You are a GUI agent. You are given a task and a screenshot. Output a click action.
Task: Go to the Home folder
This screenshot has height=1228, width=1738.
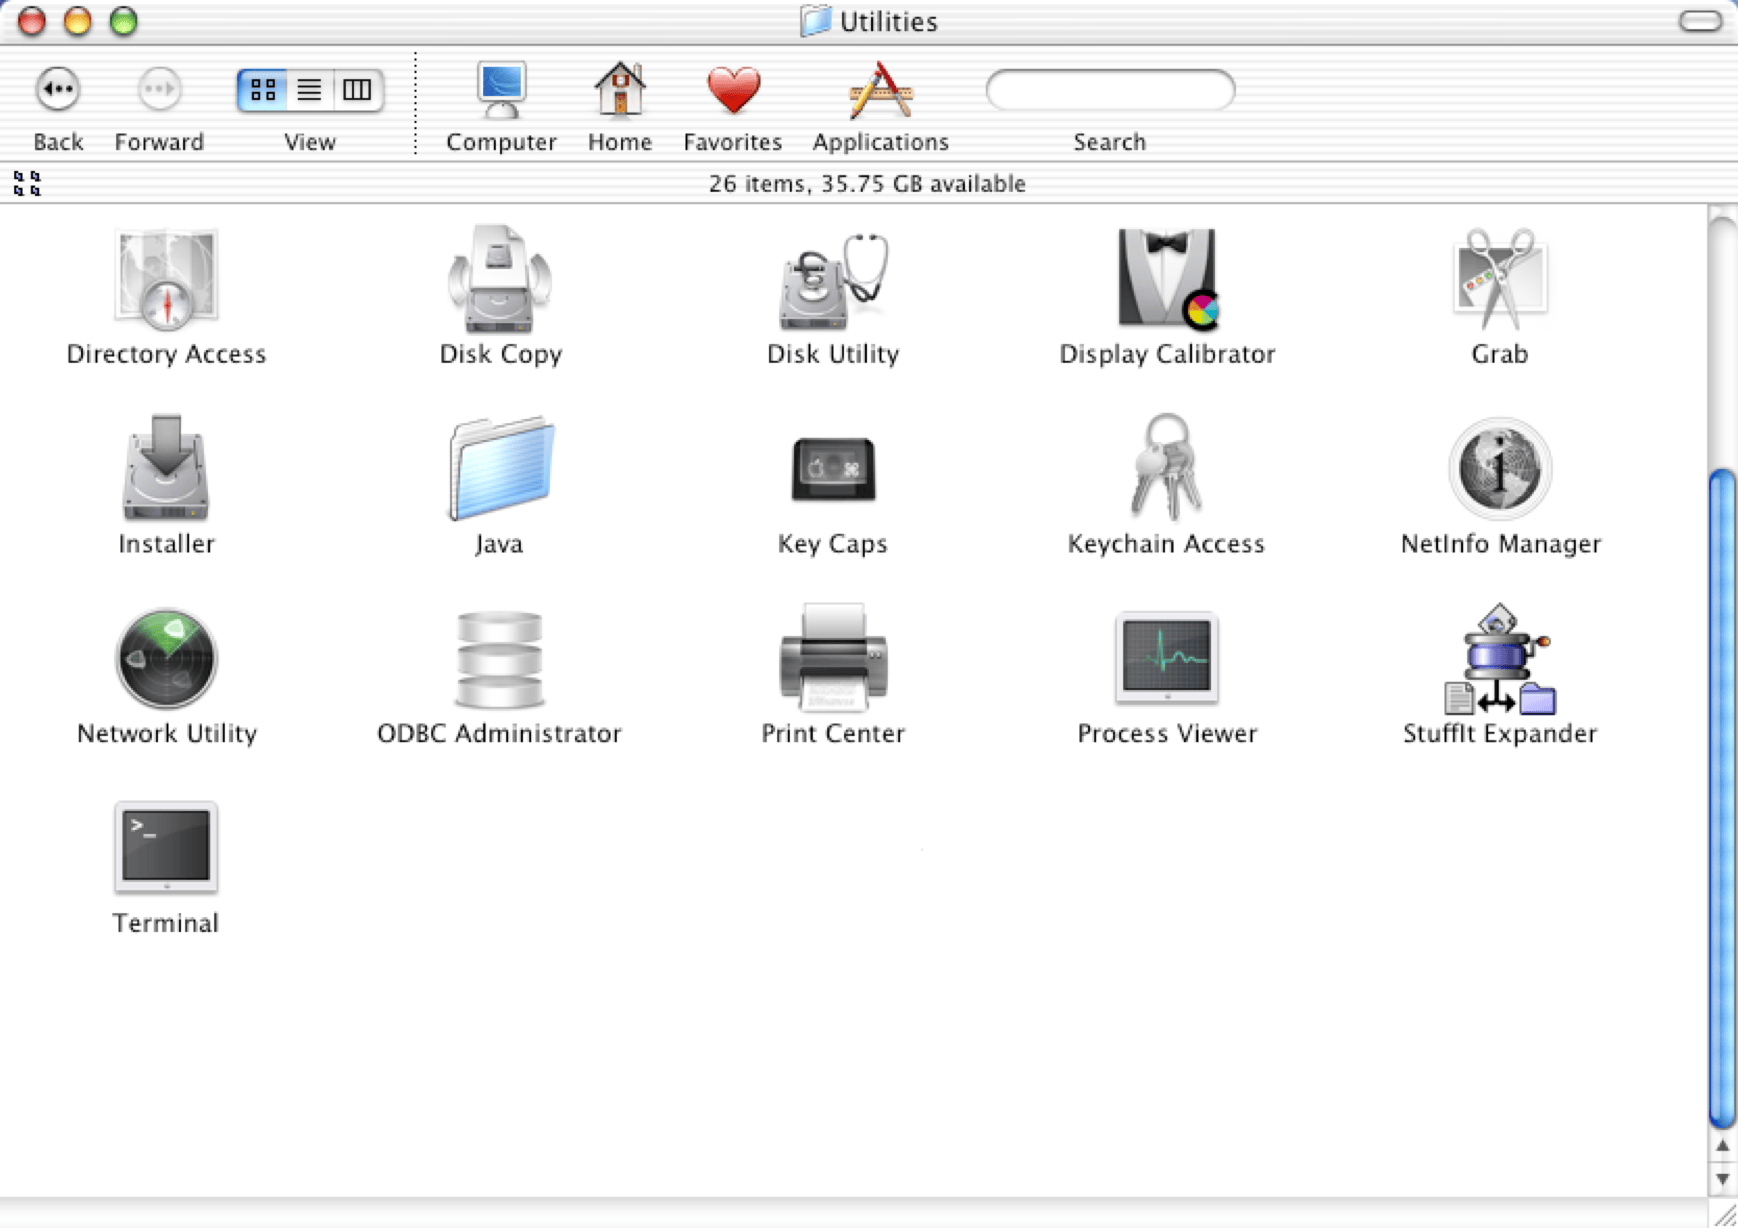click(620, 89)
